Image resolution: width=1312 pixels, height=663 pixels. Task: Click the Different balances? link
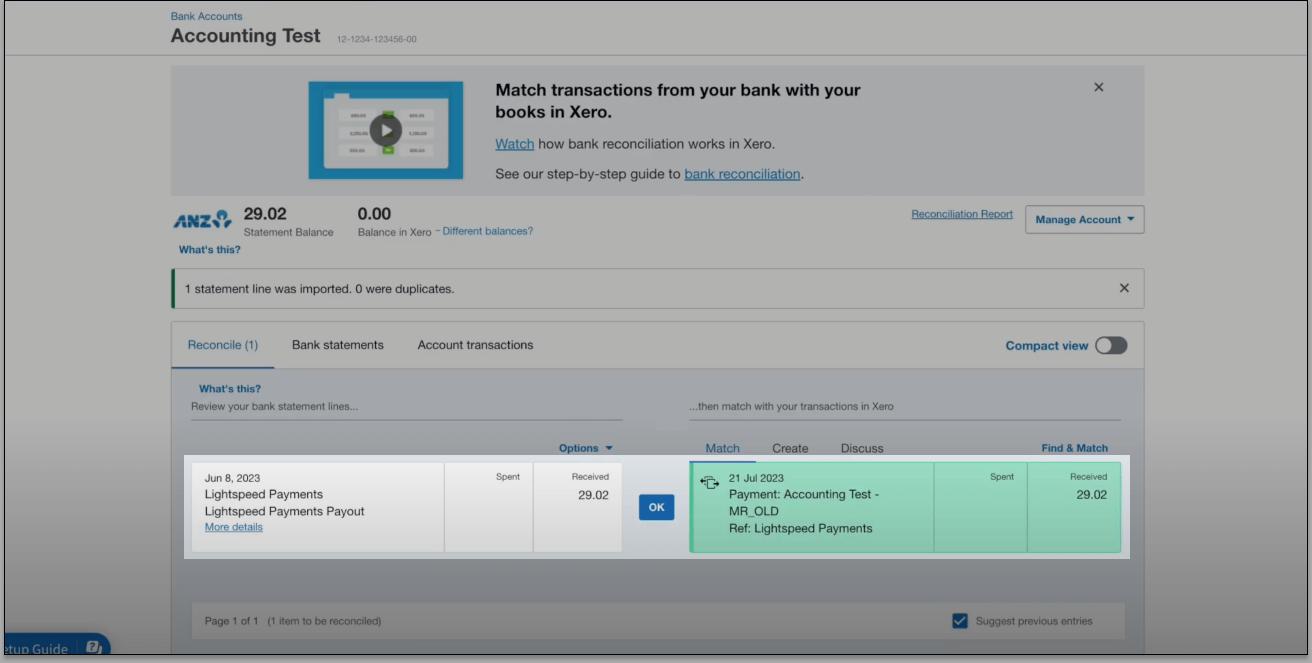click(488, 231)
